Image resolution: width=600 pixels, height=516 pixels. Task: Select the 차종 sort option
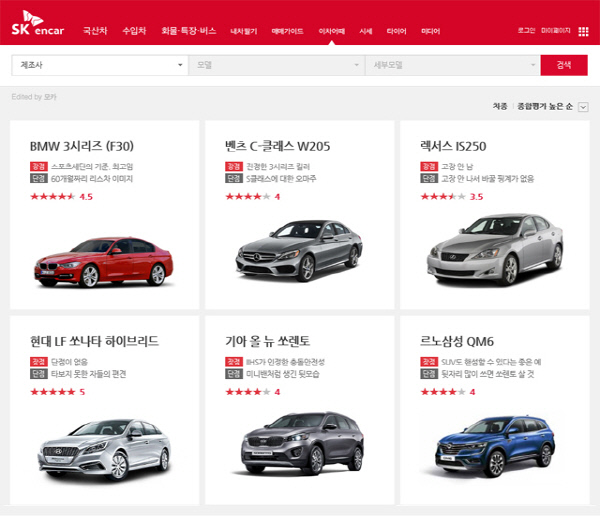pos(500,106)
